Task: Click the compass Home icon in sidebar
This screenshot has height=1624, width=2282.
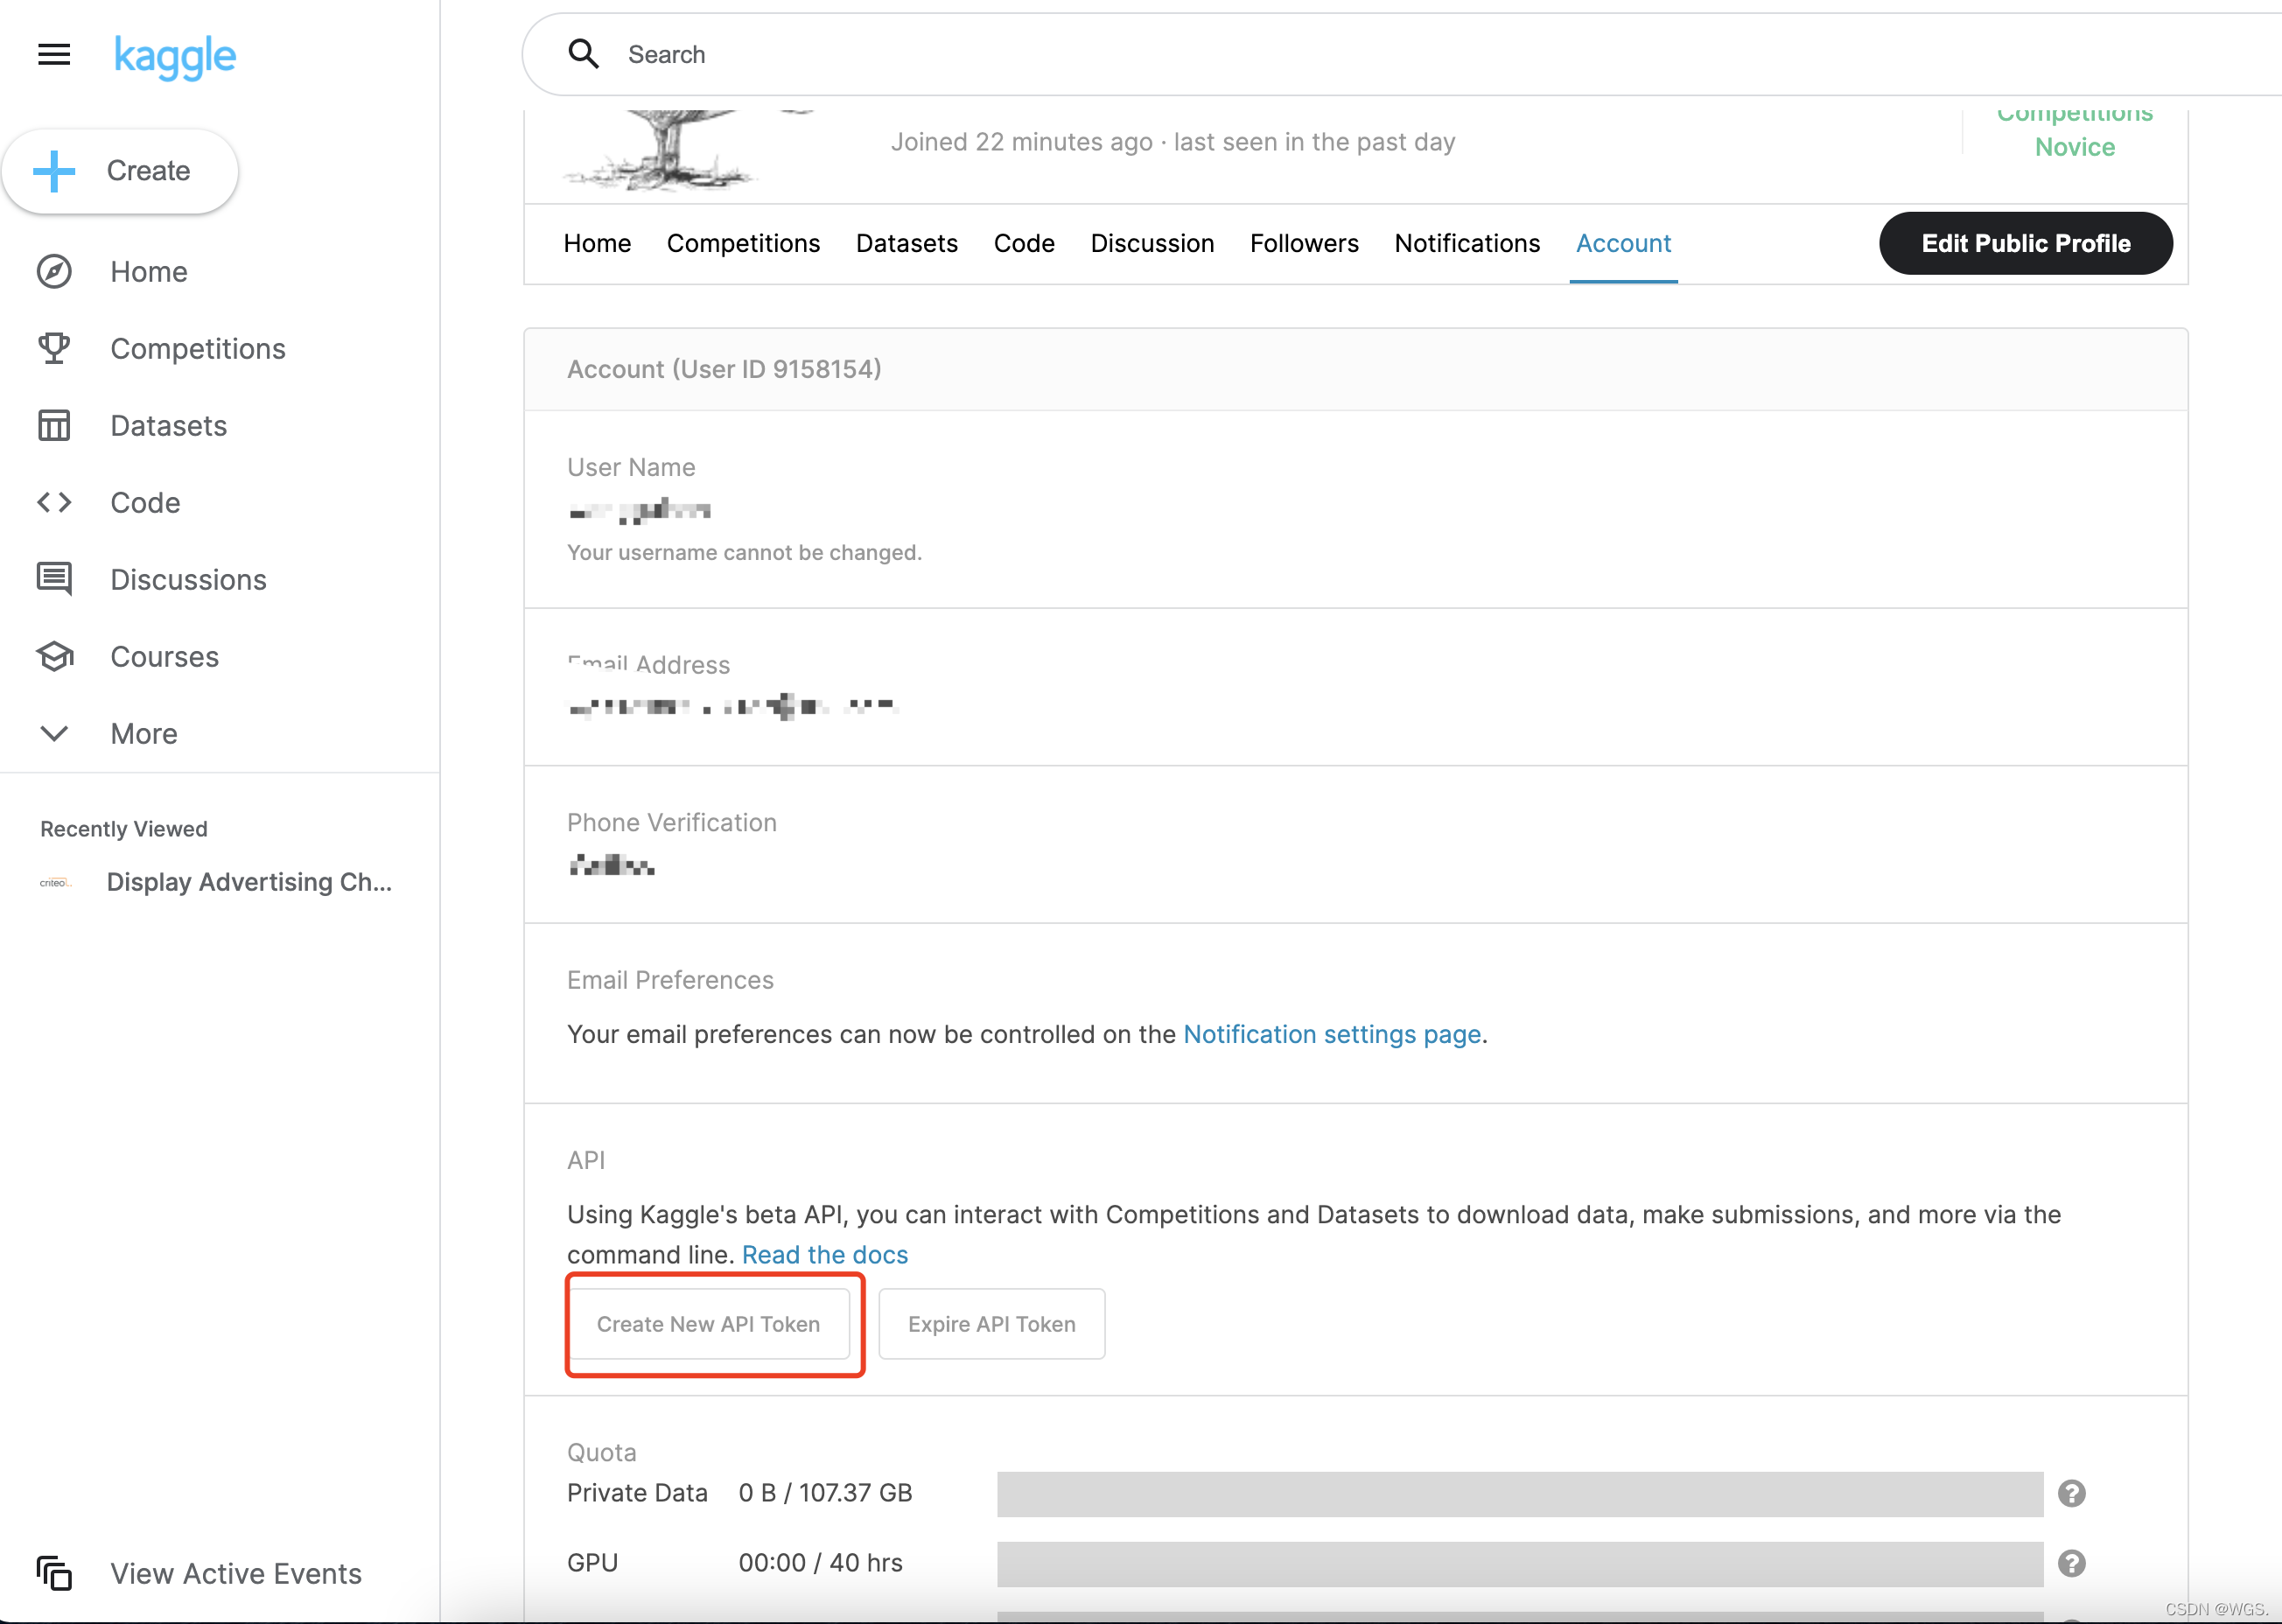Action: (x=54, y=272)
